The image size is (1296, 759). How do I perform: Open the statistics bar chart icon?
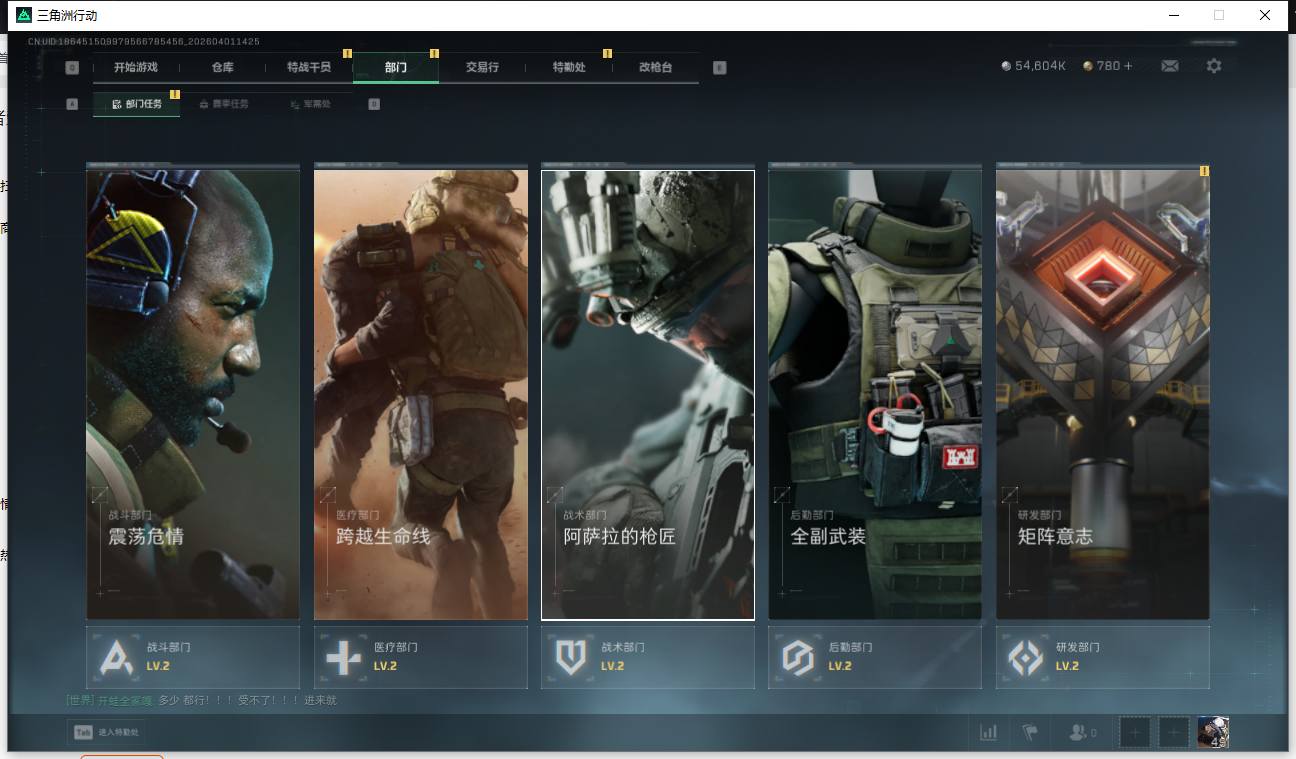pos(988,733)
